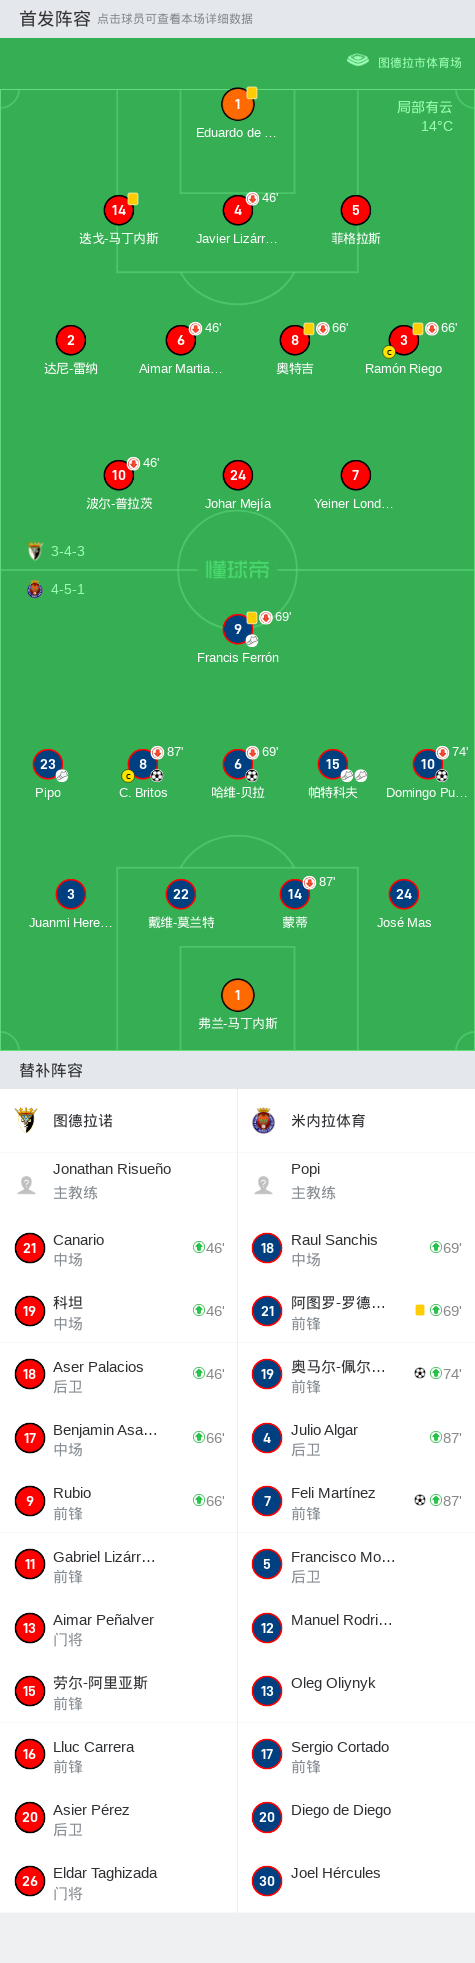475x1963 pixels.
Task: Select Ramón Riego number 3 captain badge
Action: click(x=403, y=340)
